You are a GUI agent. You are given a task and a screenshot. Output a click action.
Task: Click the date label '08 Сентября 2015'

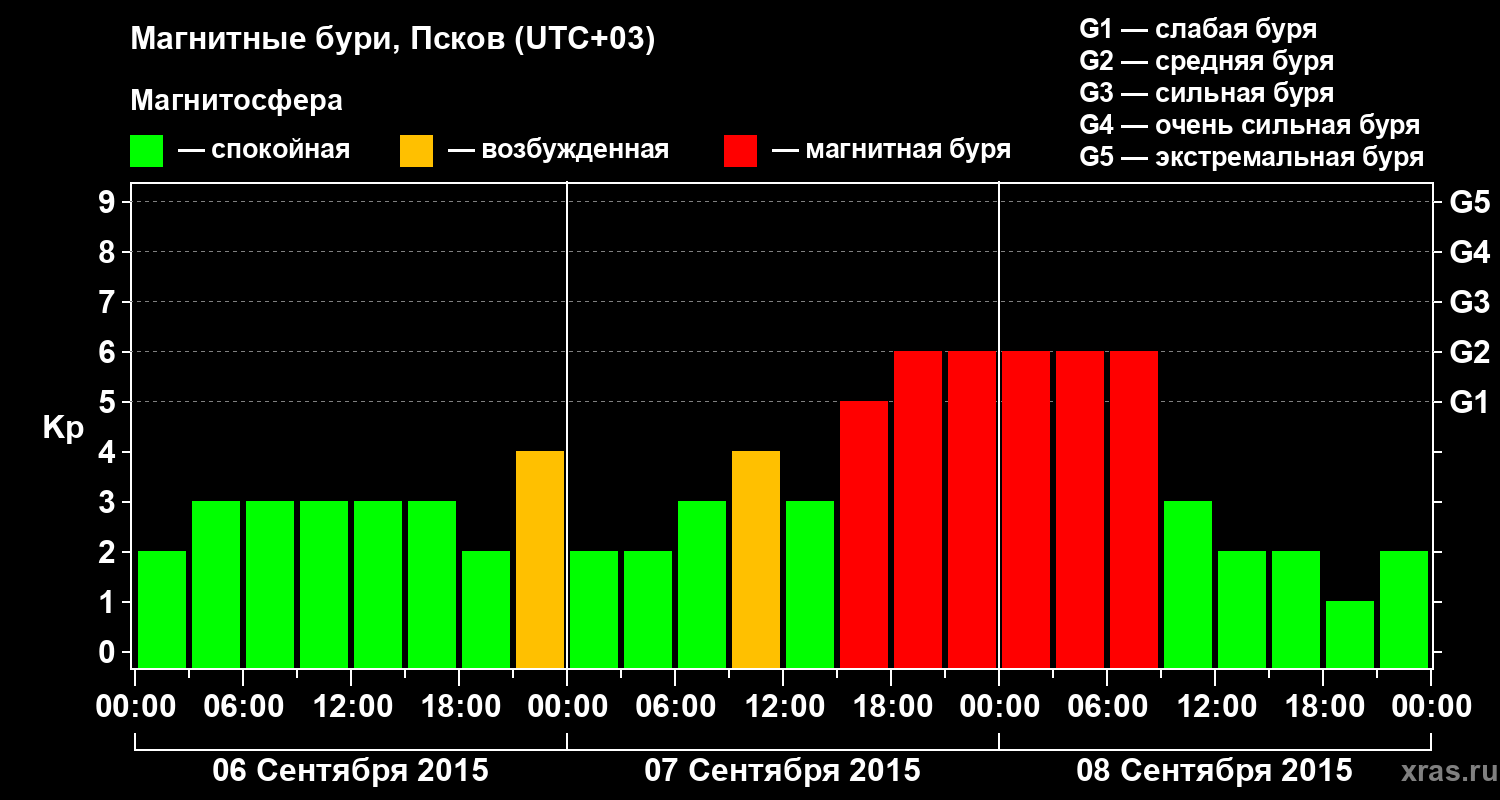point(1214,771)
